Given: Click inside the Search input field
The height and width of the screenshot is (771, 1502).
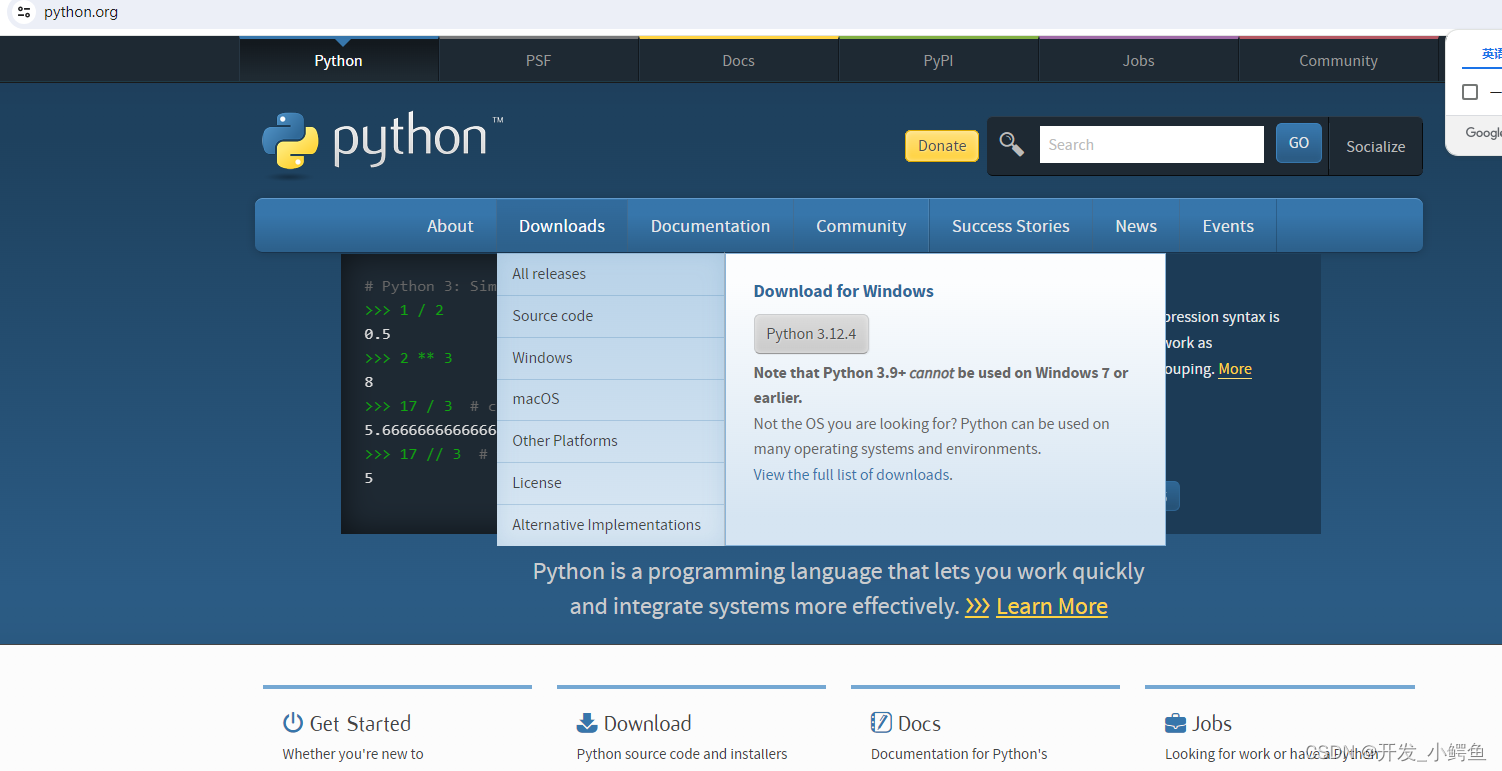Looking at the screenshot, I should (1151, 144).
